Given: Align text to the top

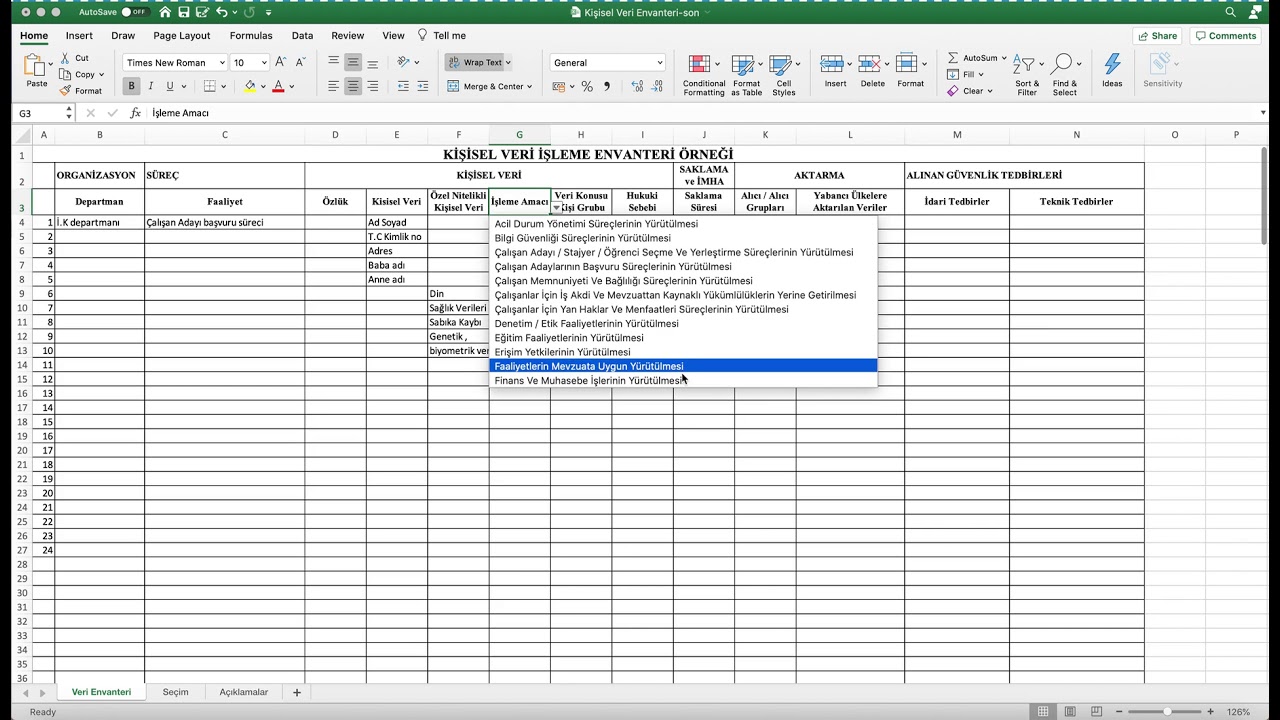Looking at the screenshot, I should coord(333,62).
